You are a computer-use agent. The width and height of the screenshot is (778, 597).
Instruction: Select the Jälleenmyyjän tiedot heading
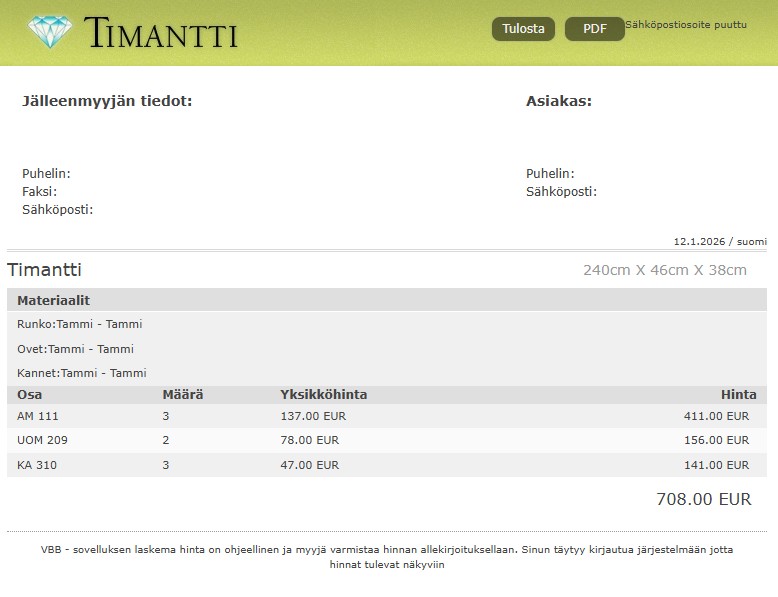(107, 101)
